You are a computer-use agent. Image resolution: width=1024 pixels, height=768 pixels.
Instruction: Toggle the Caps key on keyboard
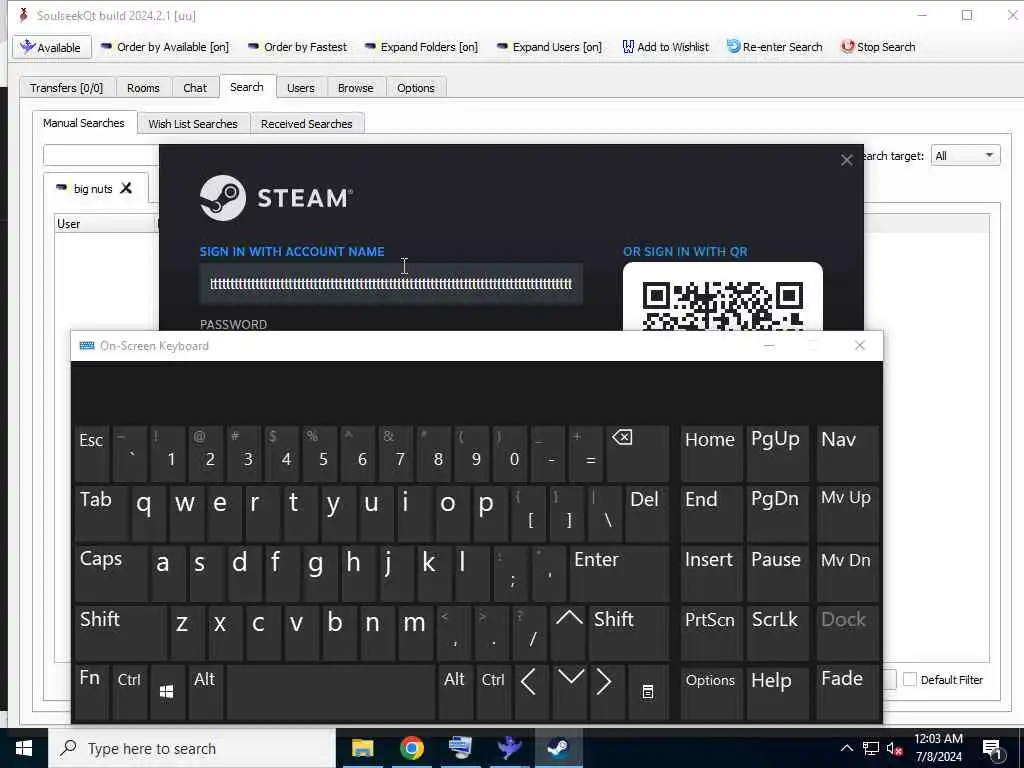[x=111, y=573]
